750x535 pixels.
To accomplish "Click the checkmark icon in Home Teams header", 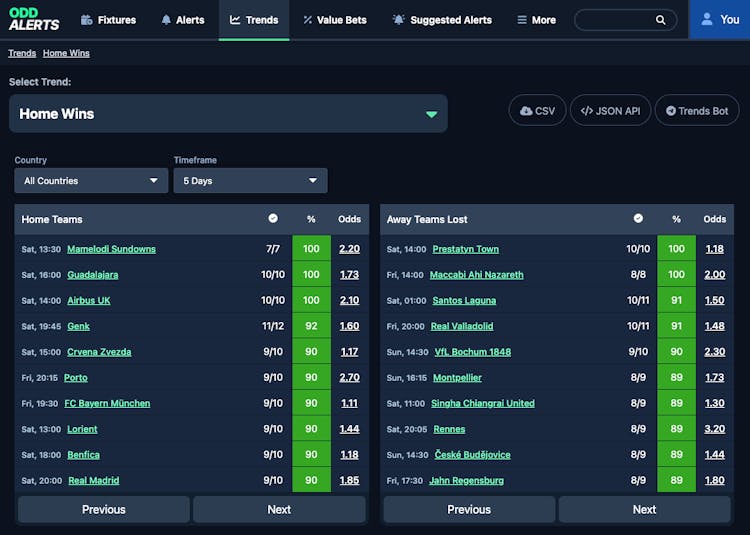I will (x=273, y=218).
